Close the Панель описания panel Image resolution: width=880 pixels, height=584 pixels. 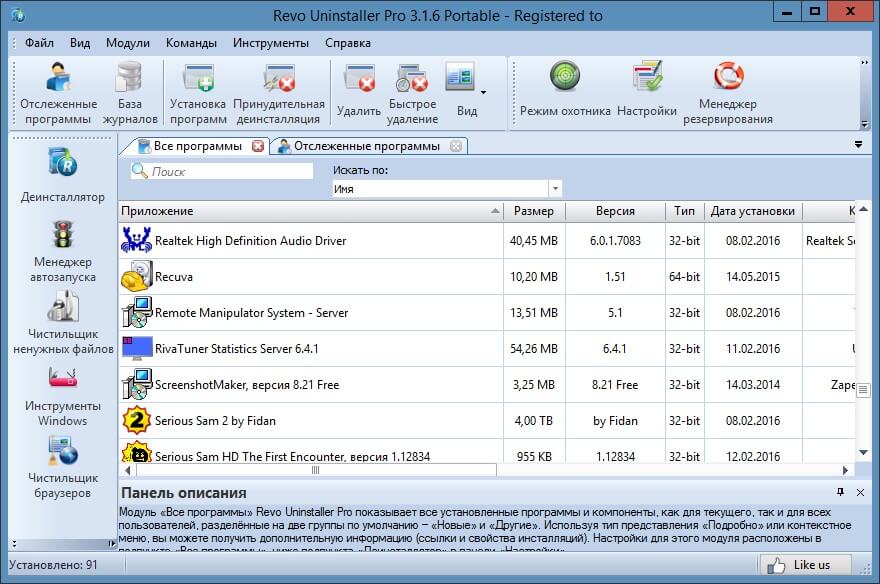coord(860,492)
